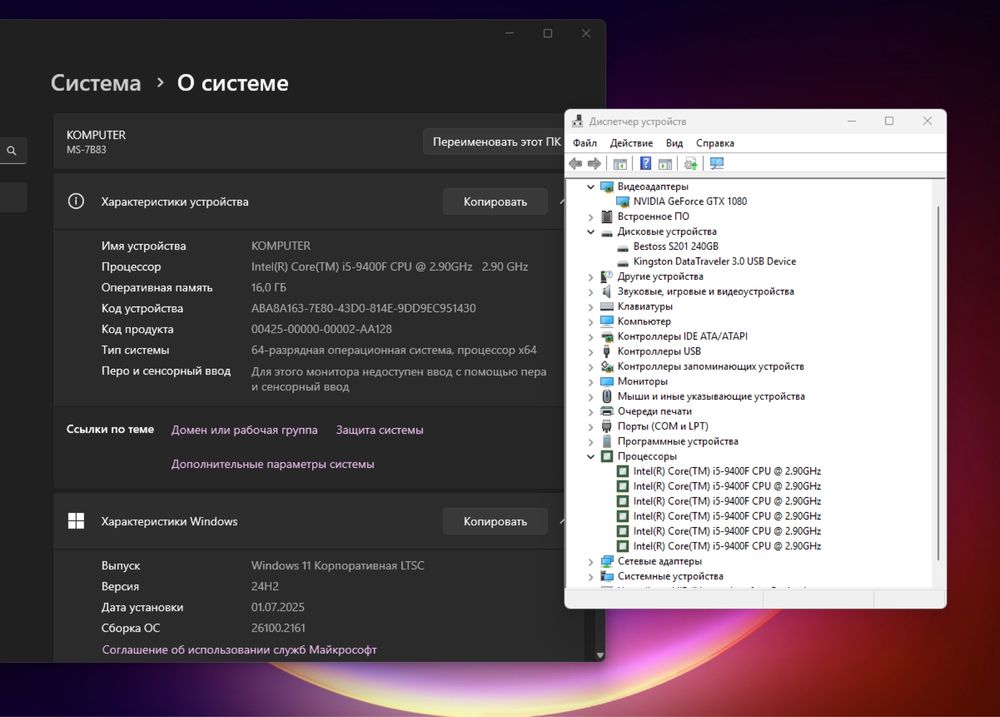Click the Видеоадаптеры category icon

[x=607, y=186]
